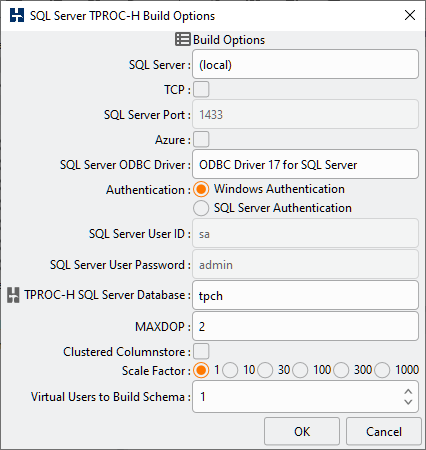
Task: Select scale factor 10
Action: tap(230, 370)
